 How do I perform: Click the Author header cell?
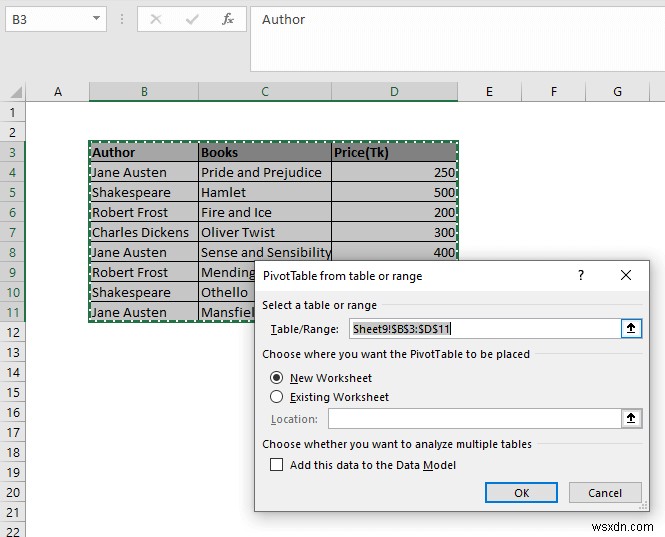144,152
